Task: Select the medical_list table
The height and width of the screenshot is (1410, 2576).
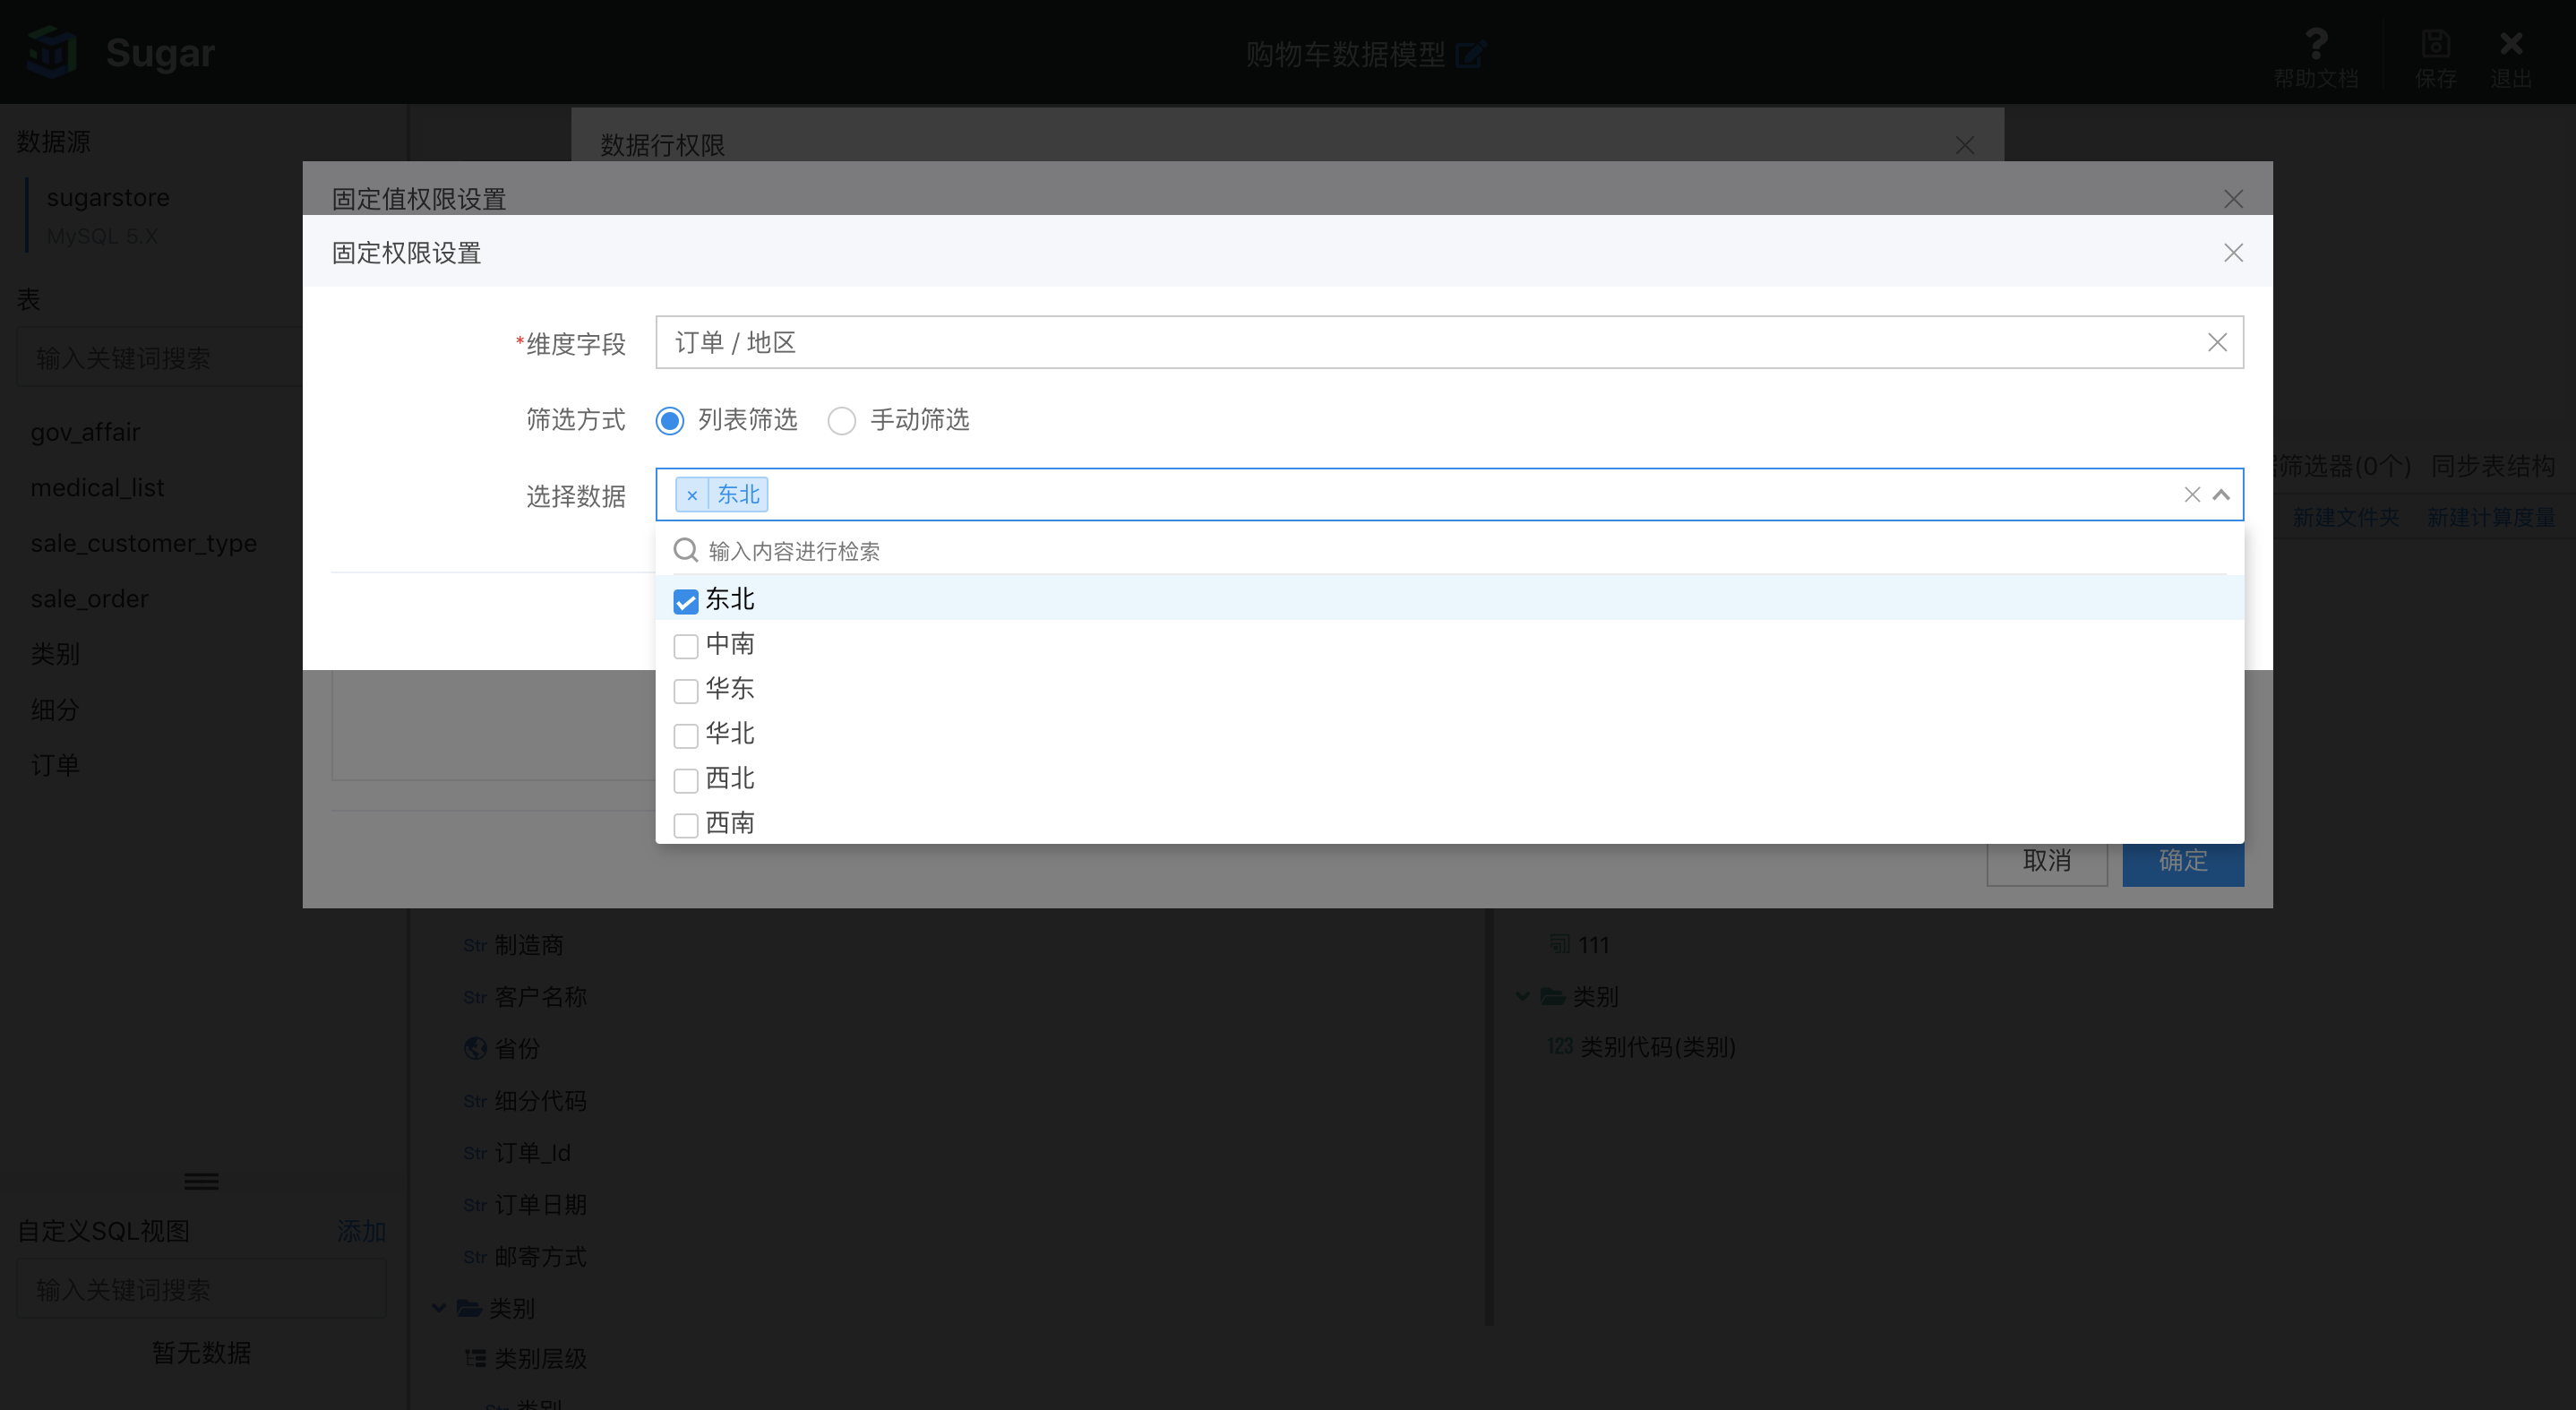Action: (x=97, y=487)
